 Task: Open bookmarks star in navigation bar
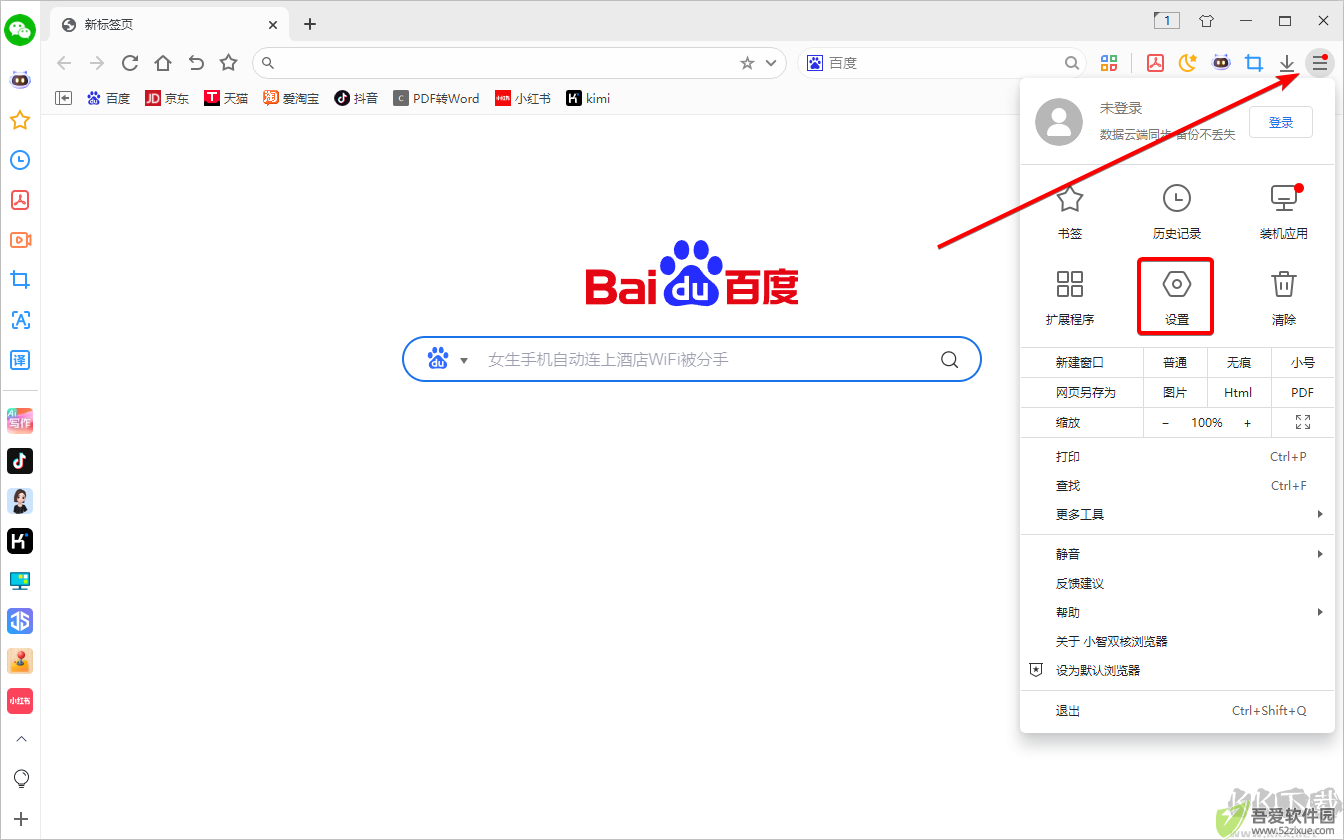(x=229, y=63)
